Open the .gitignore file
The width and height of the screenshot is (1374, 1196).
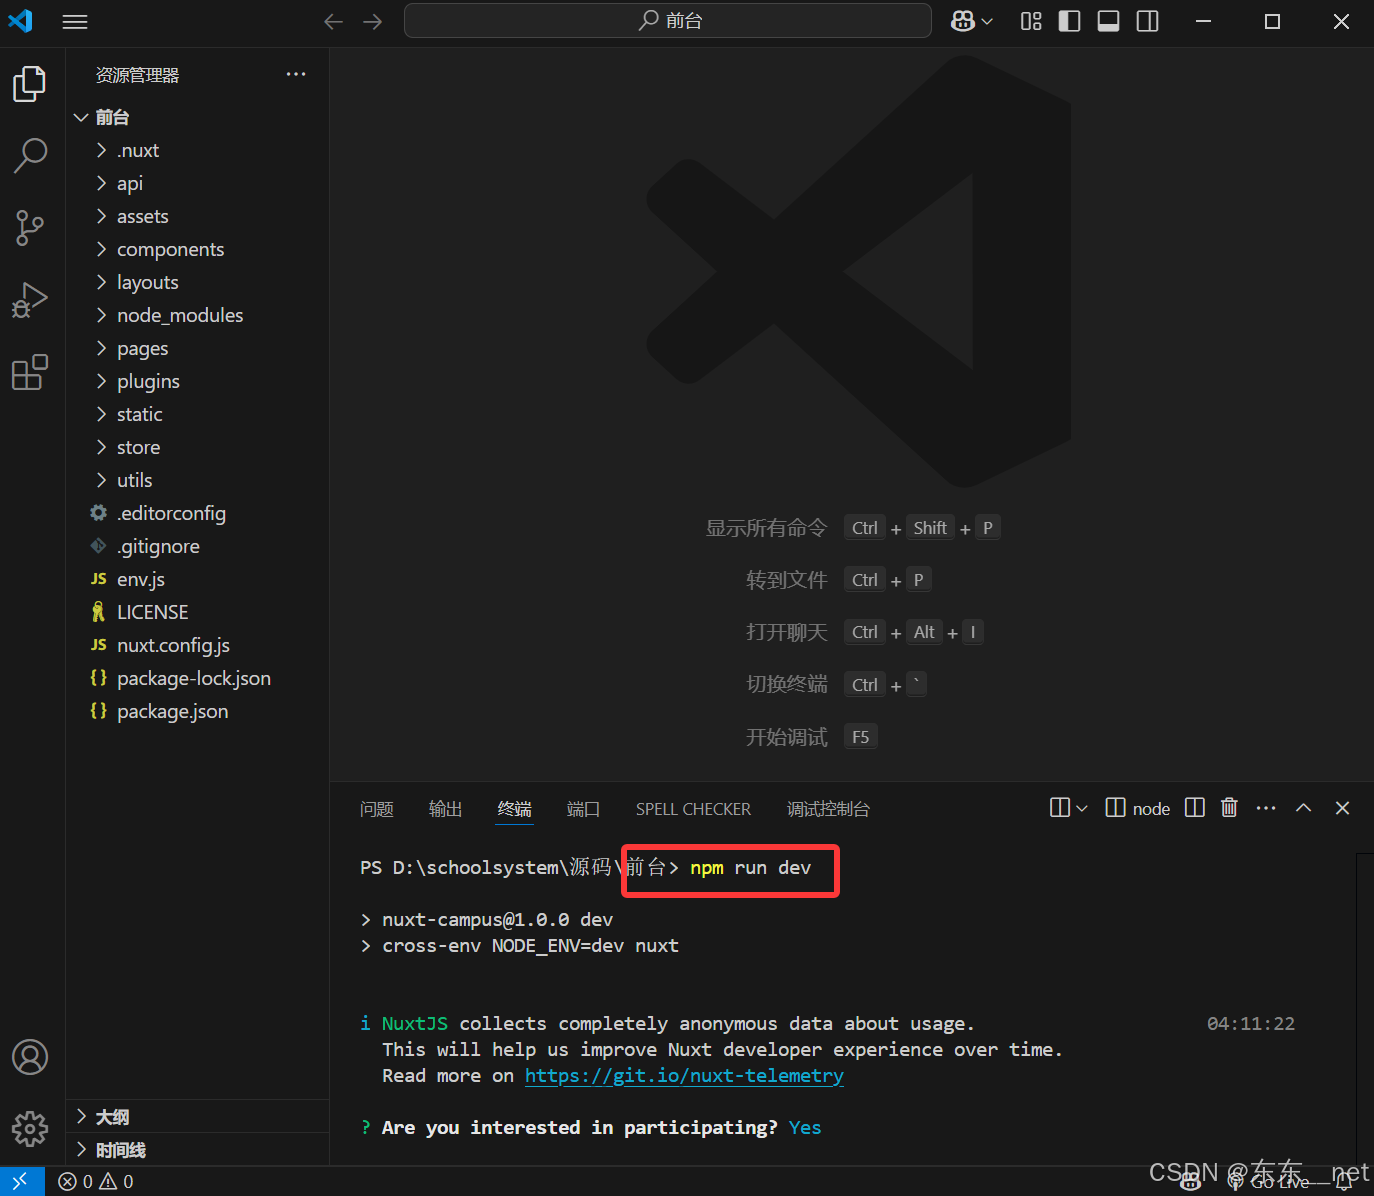pos(198,546)
